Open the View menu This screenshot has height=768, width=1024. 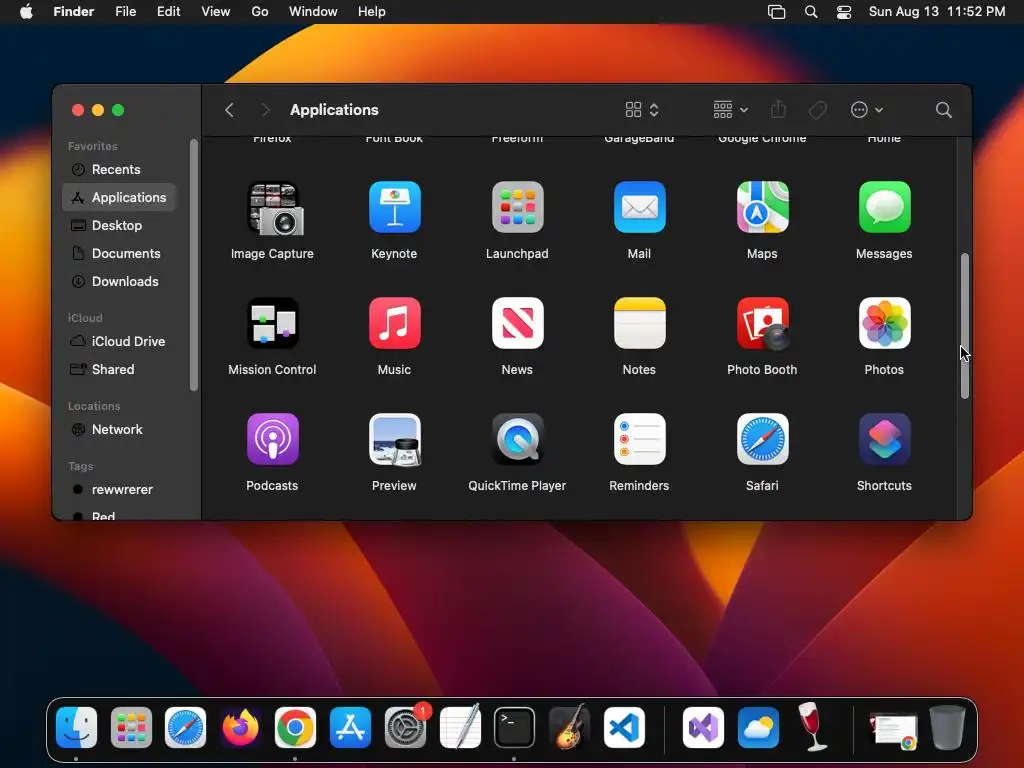pos(216,12)
